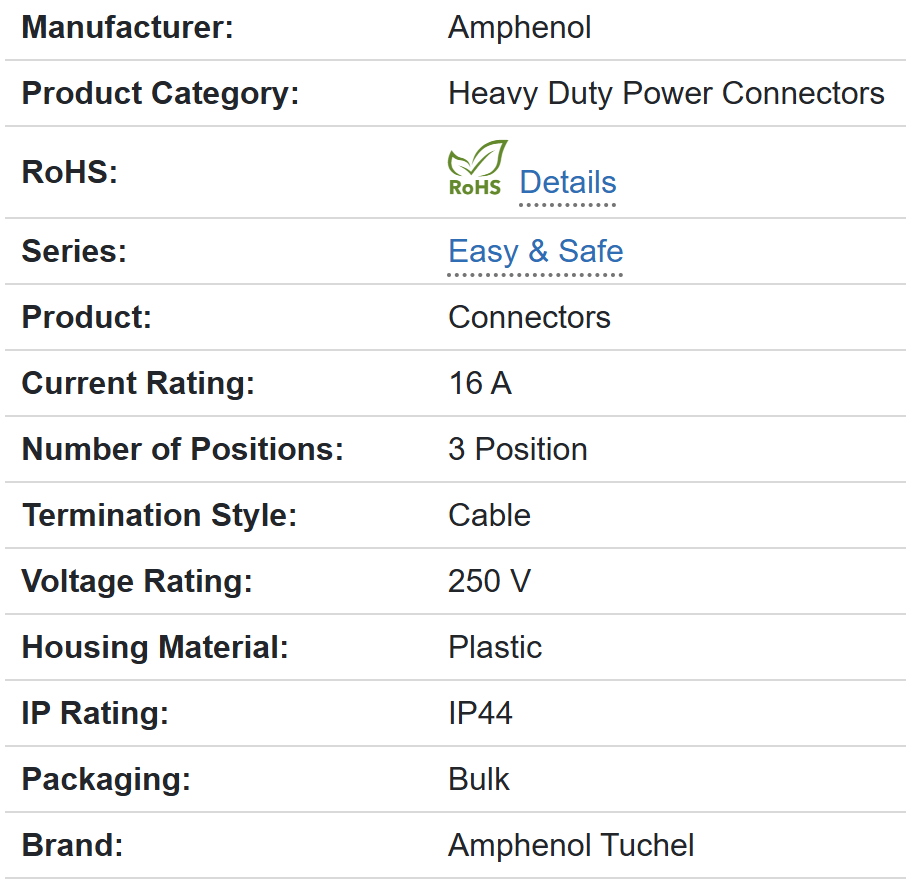Image resolution: width=906 pixels, height=882 pixels.
Task: Click the Series label
Action: click(x=74, y=251)
